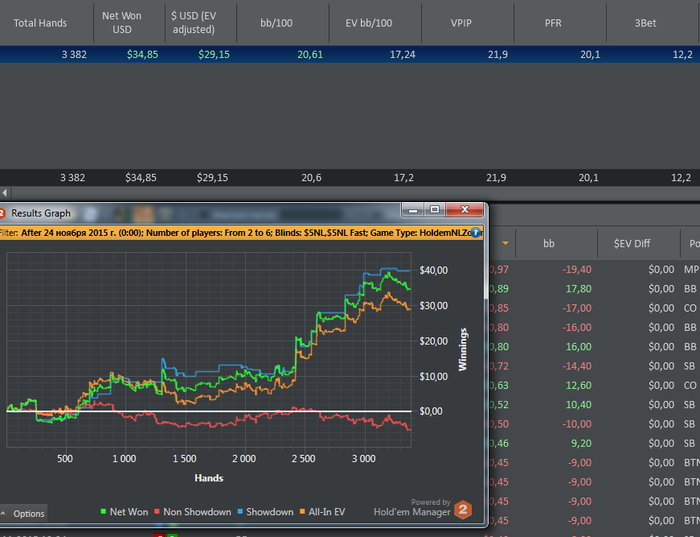The width and height of the screenshot is (700, 537).
Task: Toggle the Net Won legend swatch
Action: 104,512
